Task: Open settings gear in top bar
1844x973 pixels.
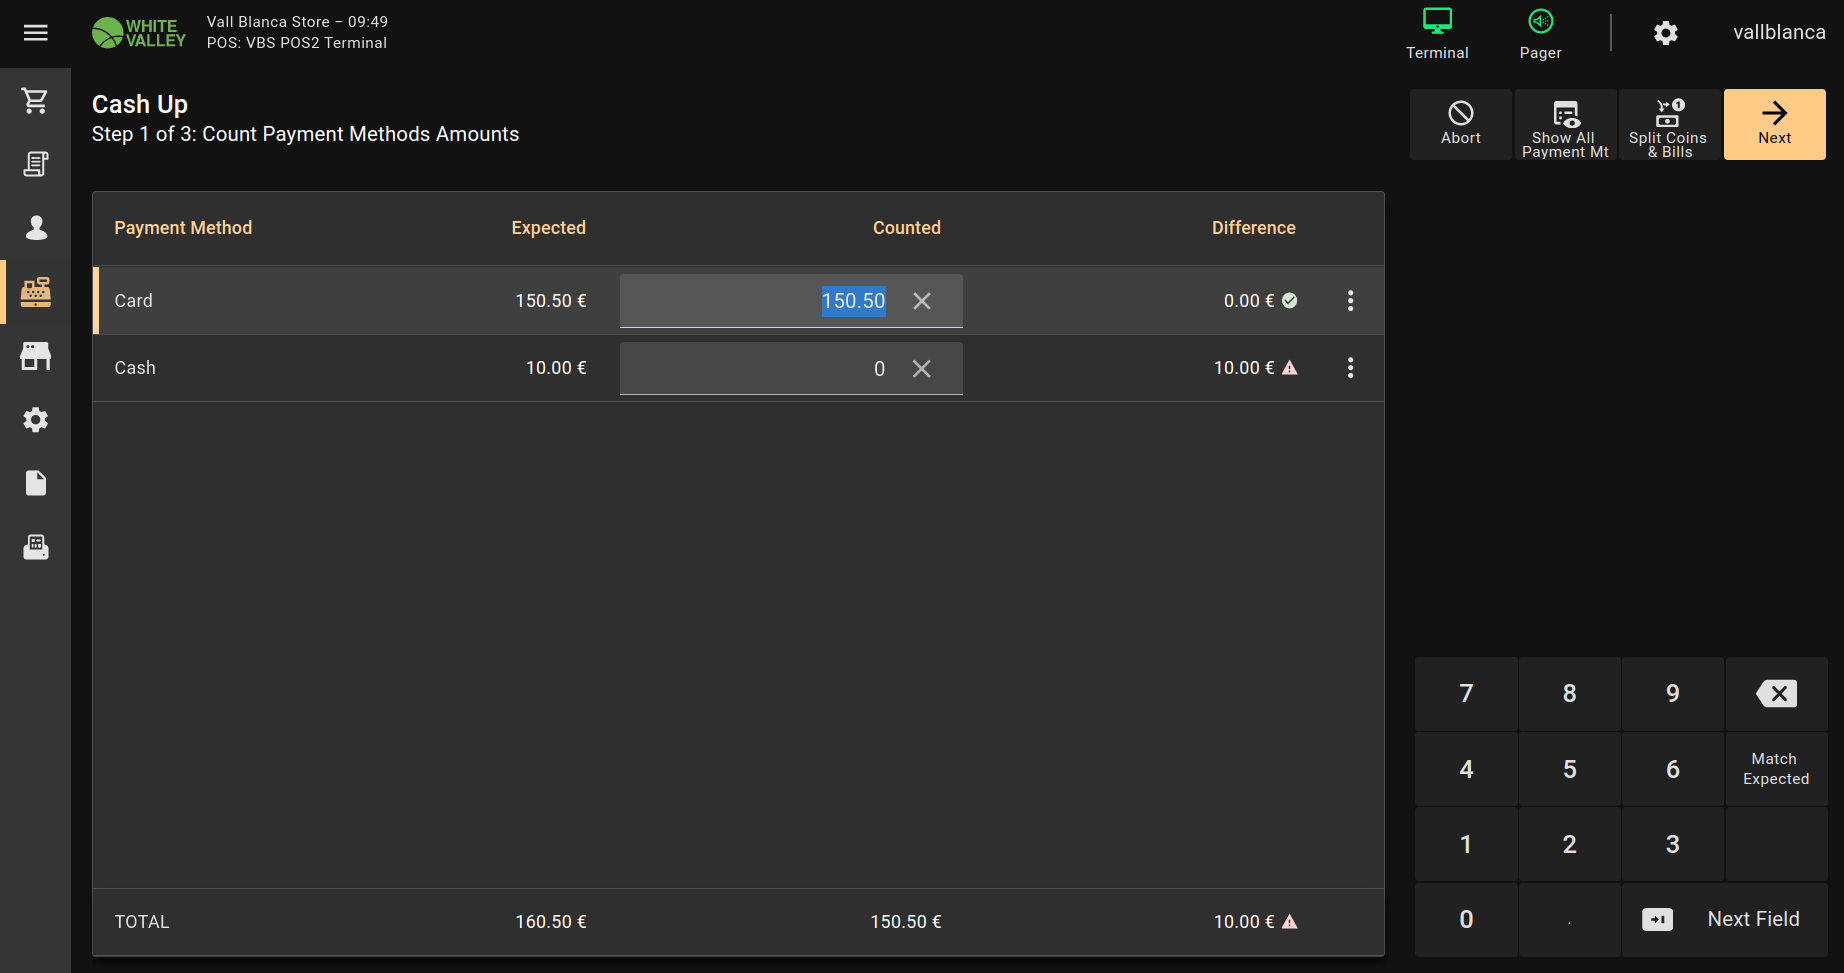Action: click(x=1665, y=33)
